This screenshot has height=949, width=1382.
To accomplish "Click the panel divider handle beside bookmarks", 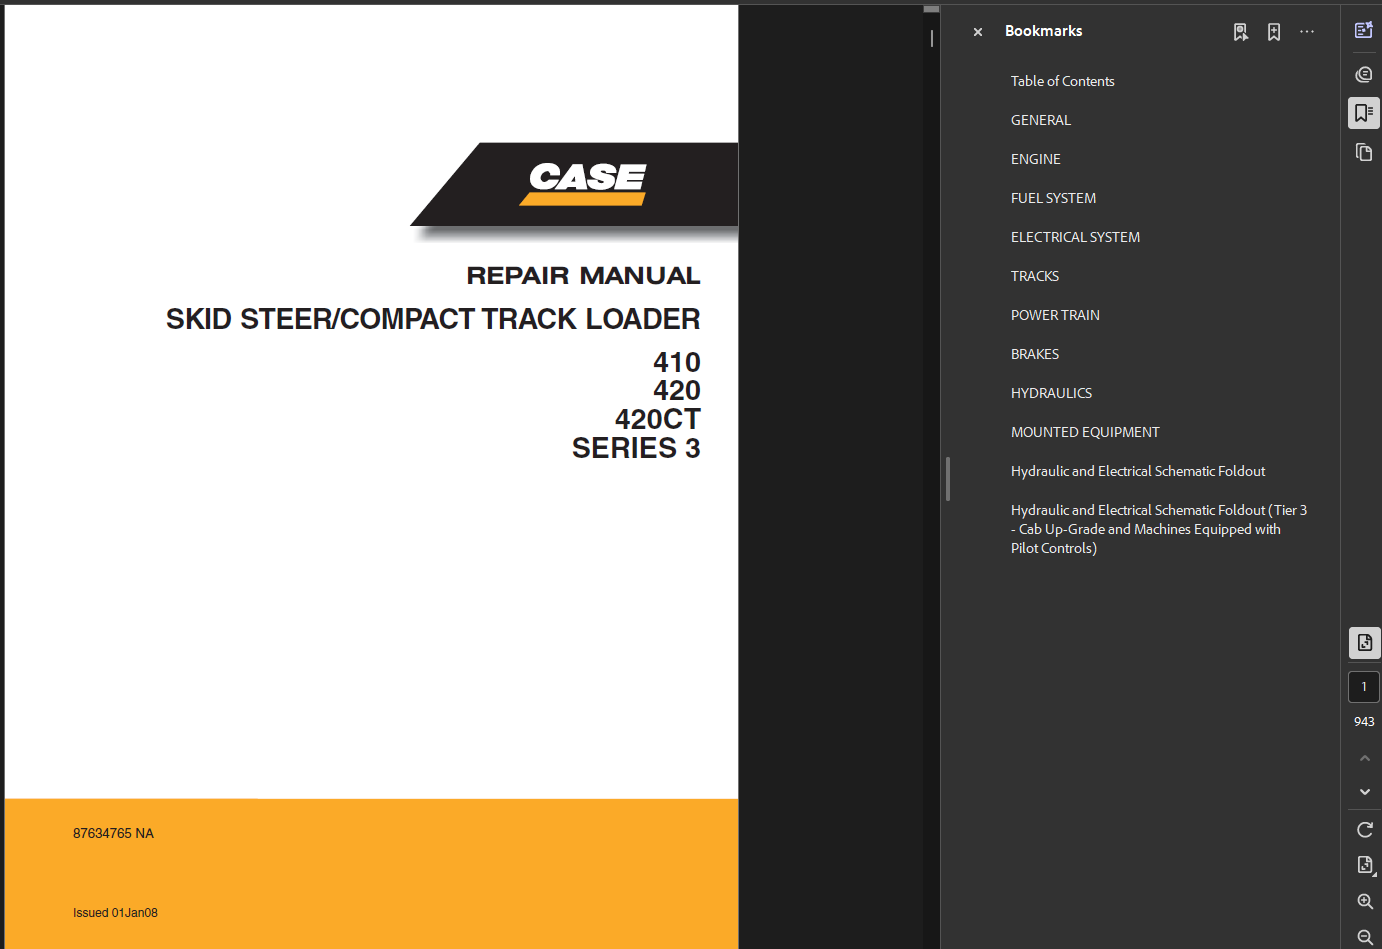I will [x=947, y=479].
